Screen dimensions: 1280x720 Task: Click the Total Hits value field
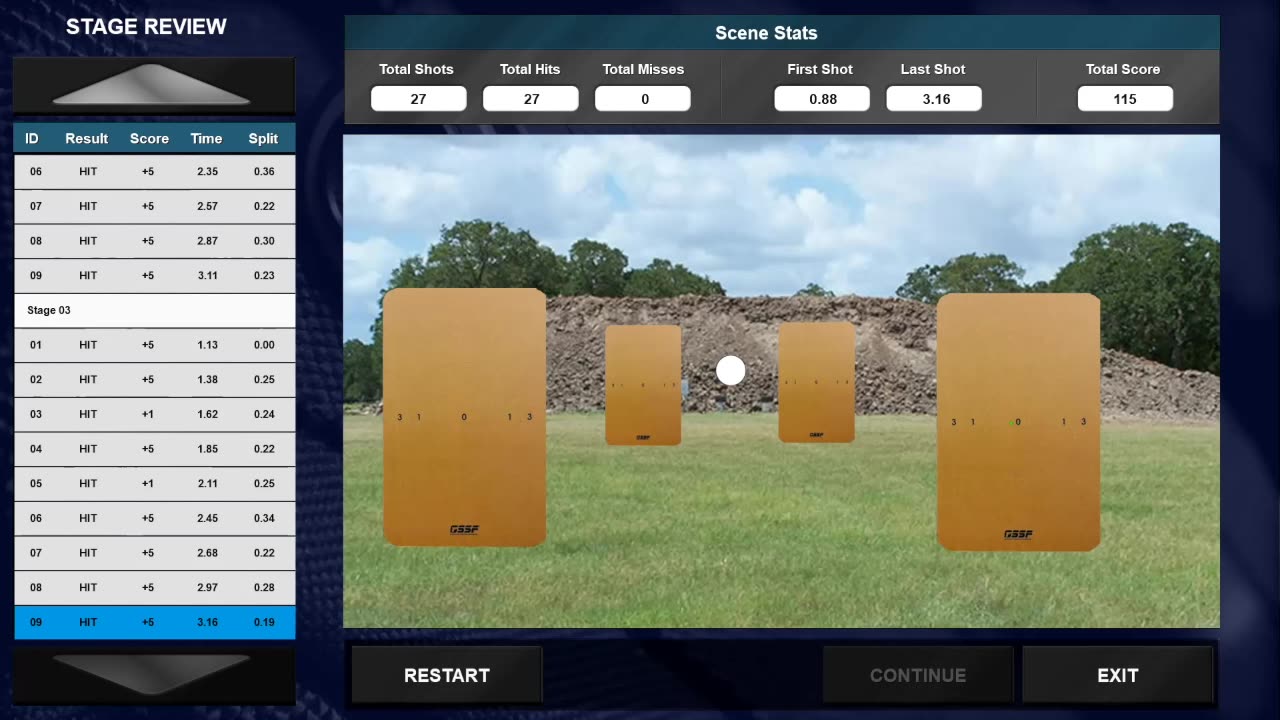click(531, 99)
